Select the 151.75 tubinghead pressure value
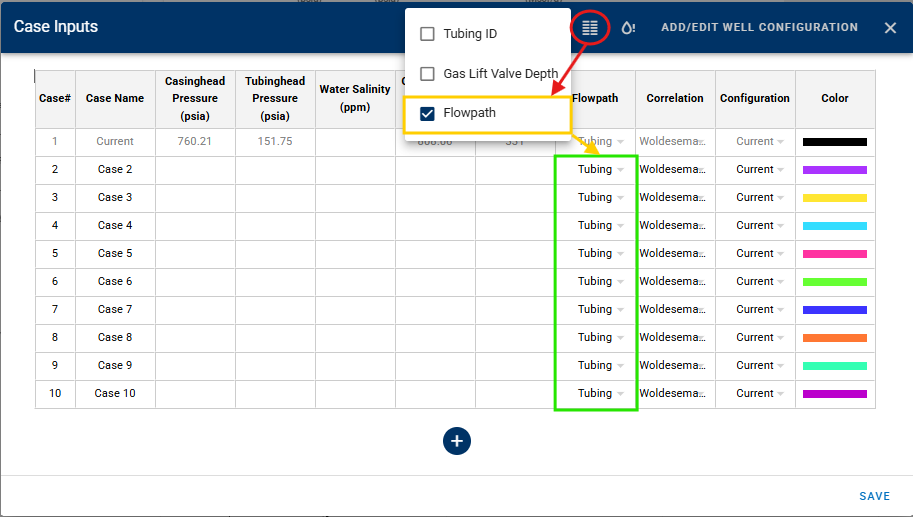 [x=275, y=141]
